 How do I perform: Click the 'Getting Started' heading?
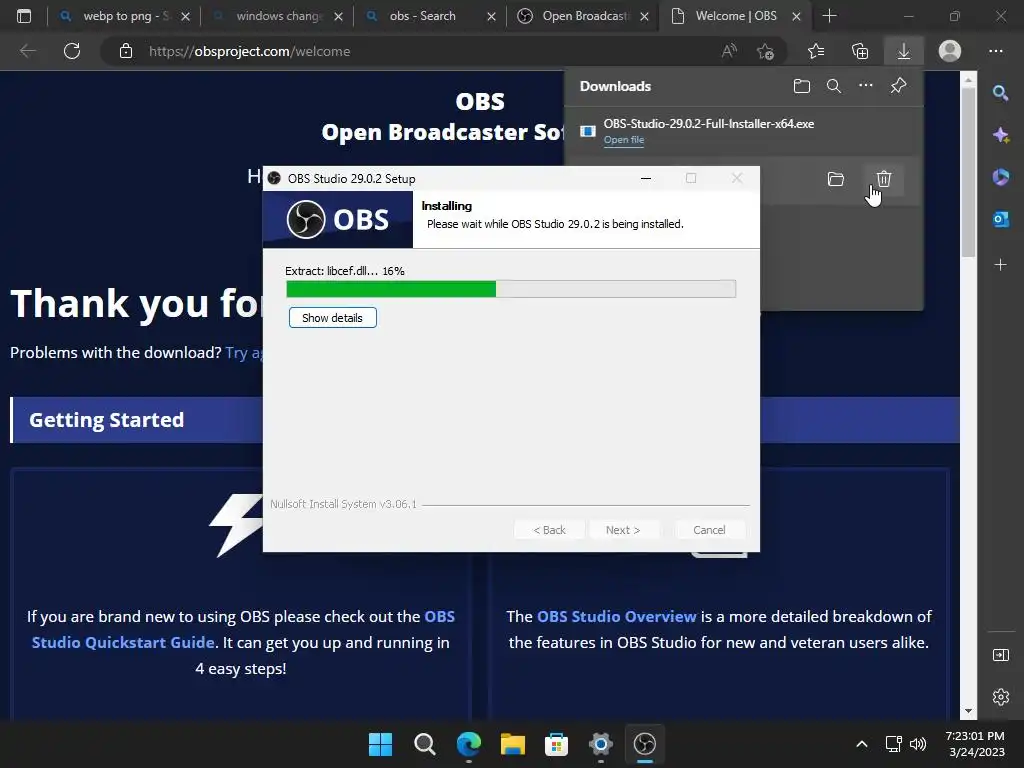(106, 420)
